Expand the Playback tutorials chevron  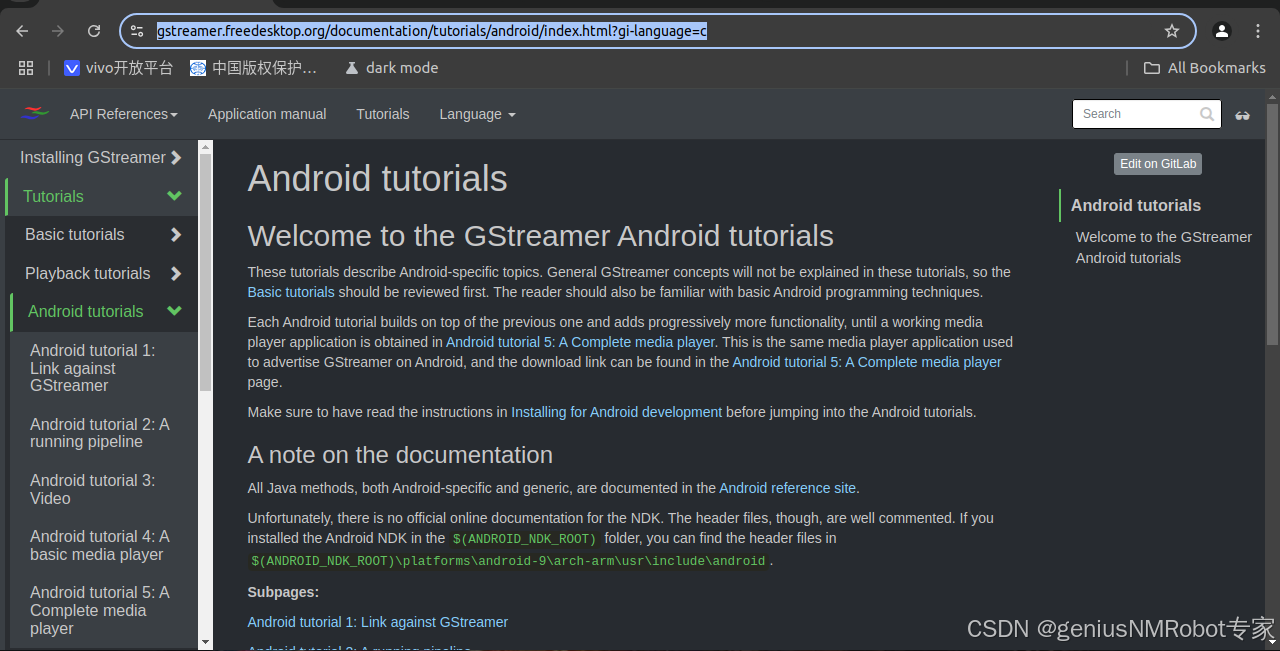pyautogui.click(x=176, y=273)
